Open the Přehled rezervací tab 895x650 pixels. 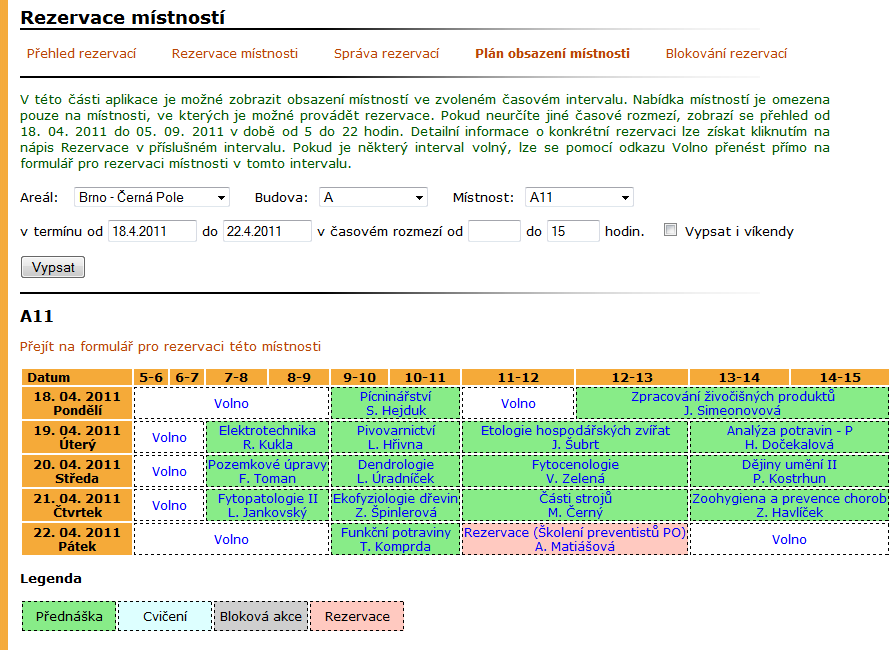(81, 54)
